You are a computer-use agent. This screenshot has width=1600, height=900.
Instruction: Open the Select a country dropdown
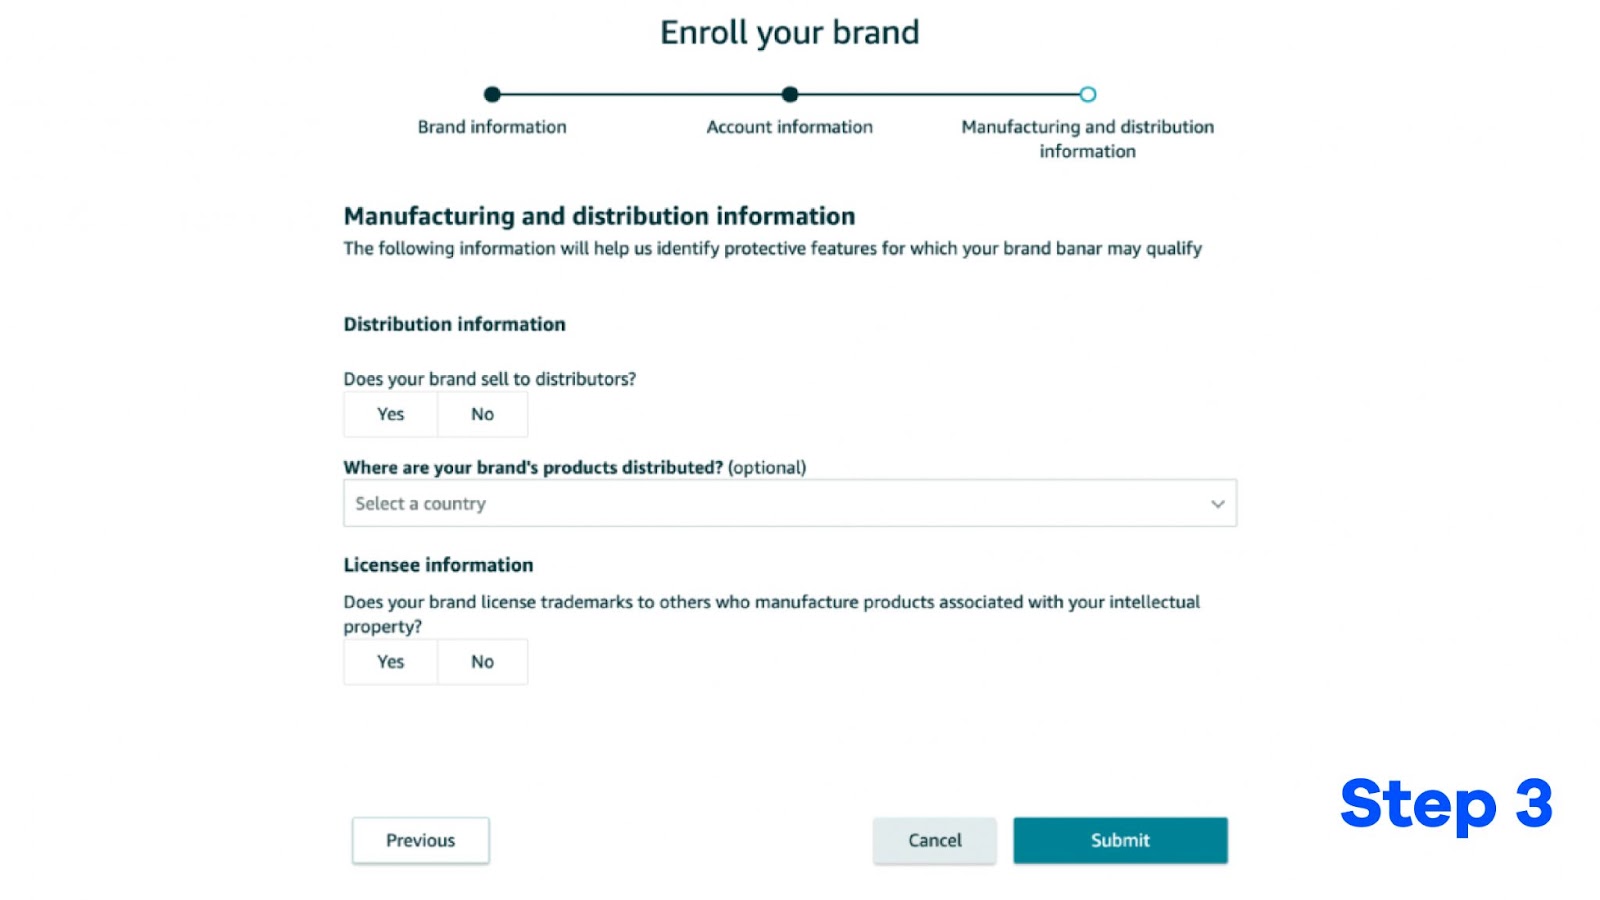tap(790, 503)
